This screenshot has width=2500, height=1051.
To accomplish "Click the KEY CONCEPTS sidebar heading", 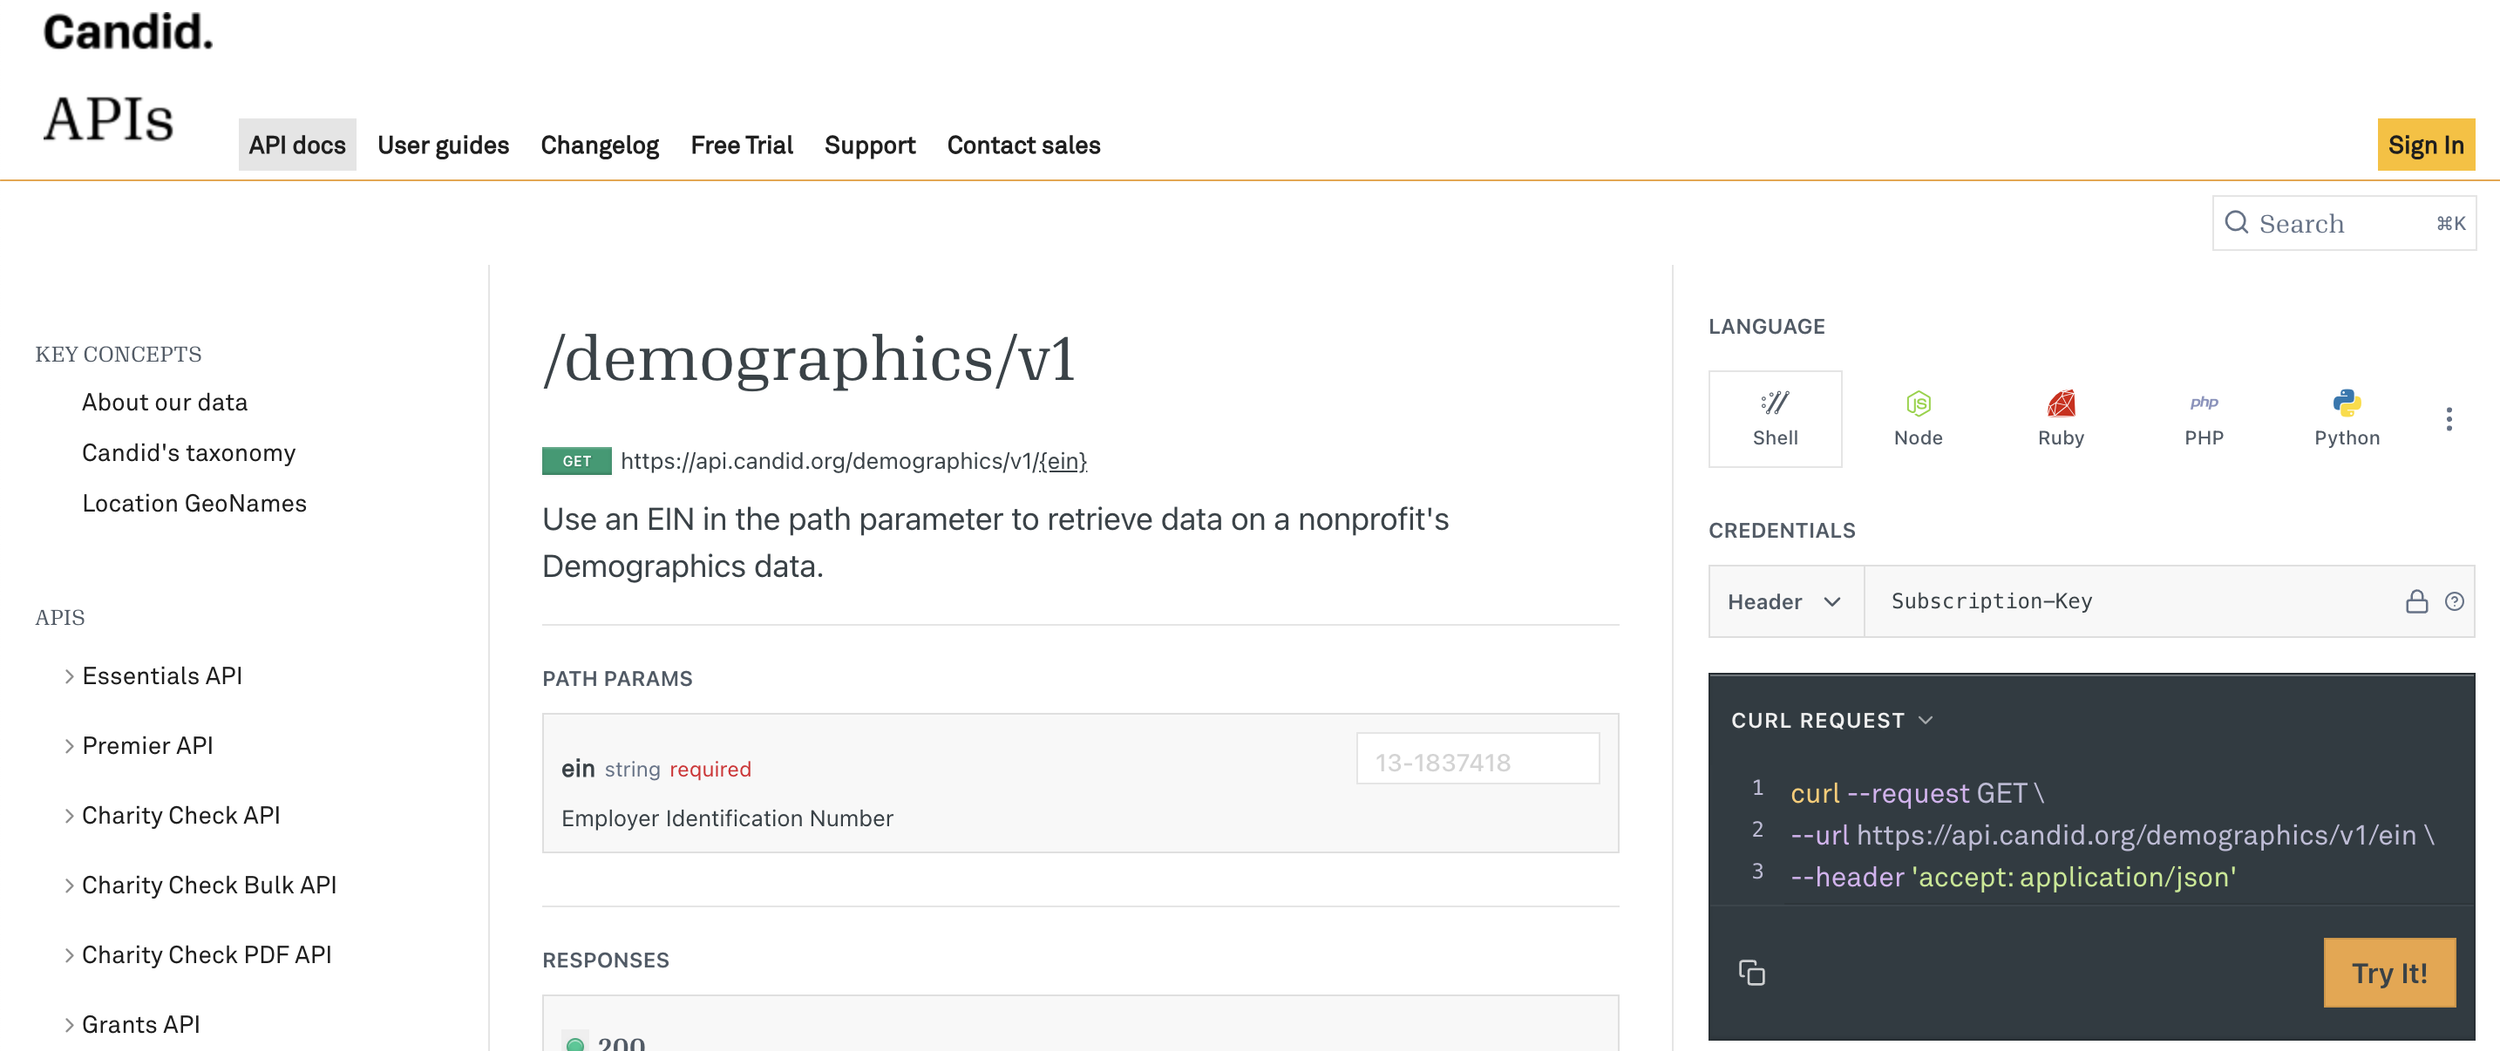I will 119,354.
